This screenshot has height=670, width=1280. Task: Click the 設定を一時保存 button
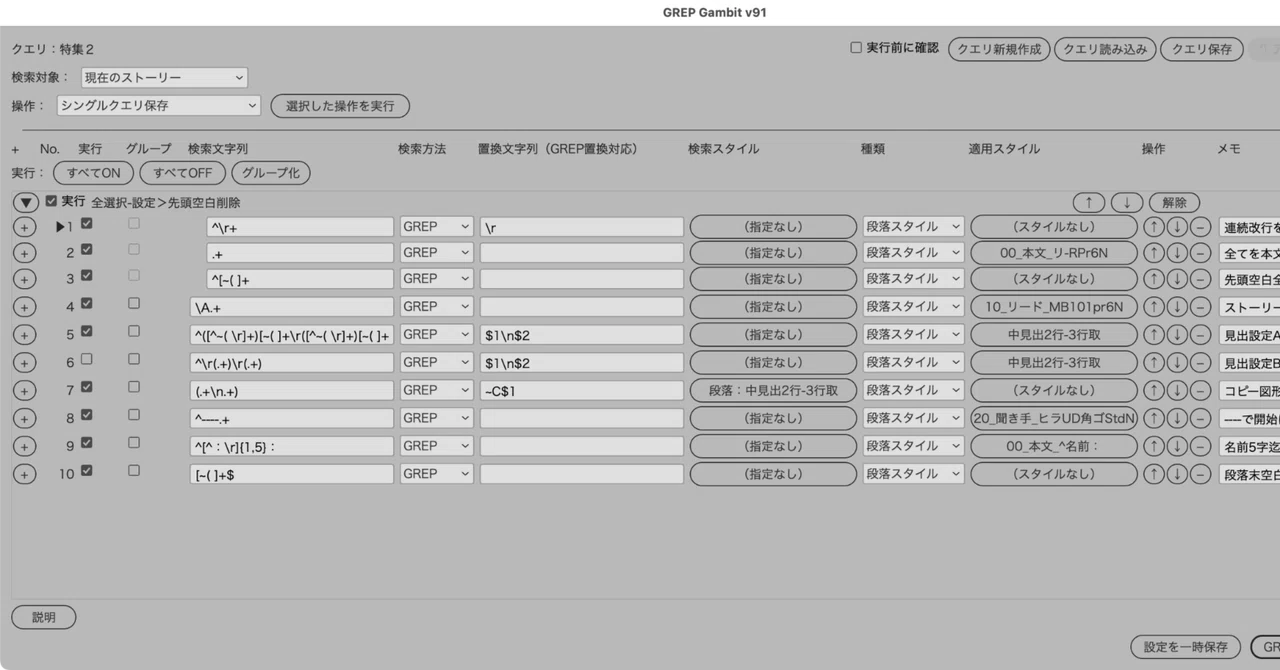[x=1186, y=647]
